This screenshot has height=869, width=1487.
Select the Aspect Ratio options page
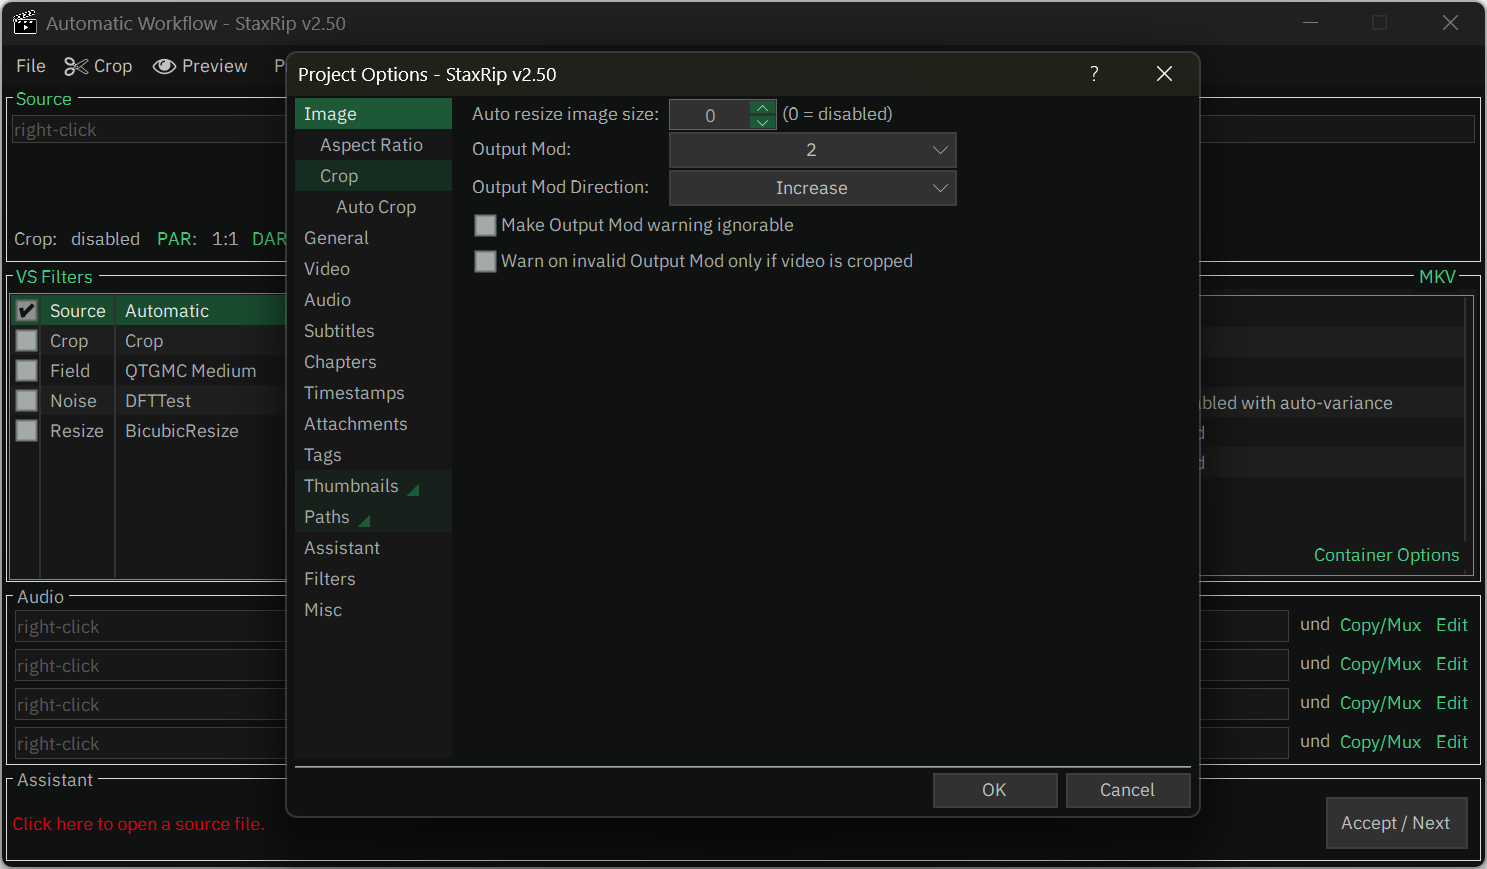371,145
